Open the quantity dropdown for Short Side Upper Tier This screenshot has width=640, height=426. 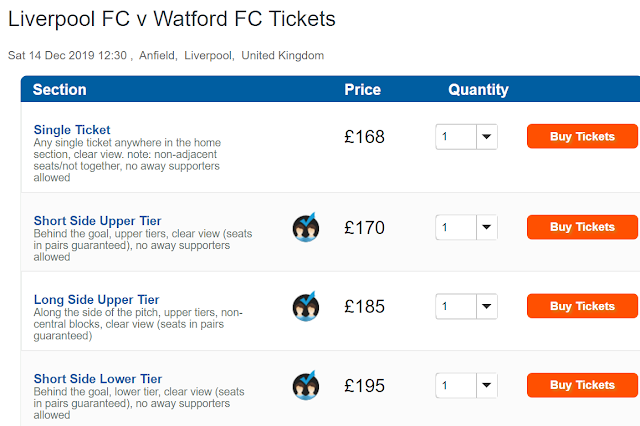pyautogui.click(x=466, y=228)
